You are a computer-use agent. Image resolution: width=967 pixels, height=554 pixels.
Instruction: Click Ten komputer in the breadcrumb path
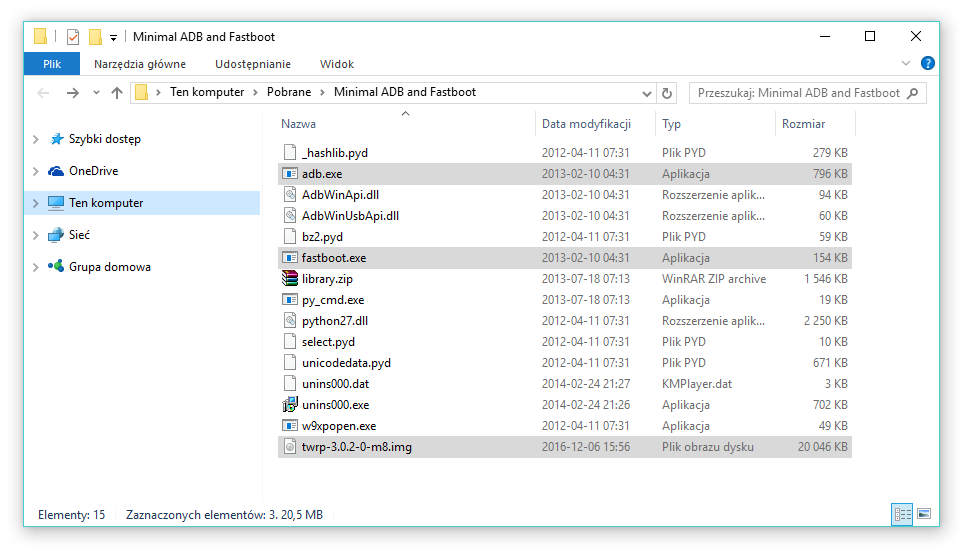click(x=207, y=92)
